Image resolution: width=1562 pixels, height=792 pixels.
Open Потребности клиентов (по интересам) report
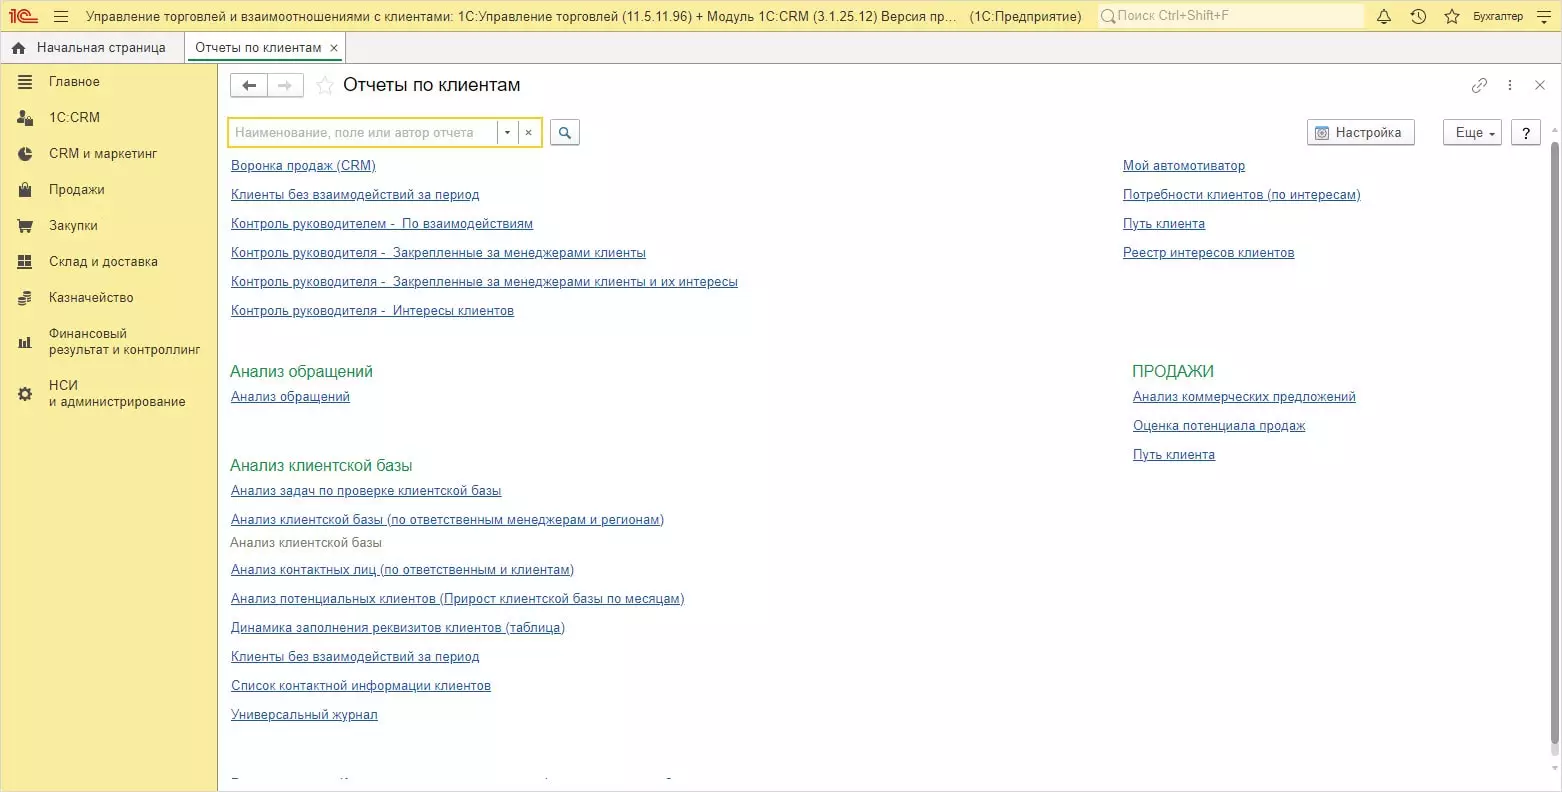(x=1241, y=195)
